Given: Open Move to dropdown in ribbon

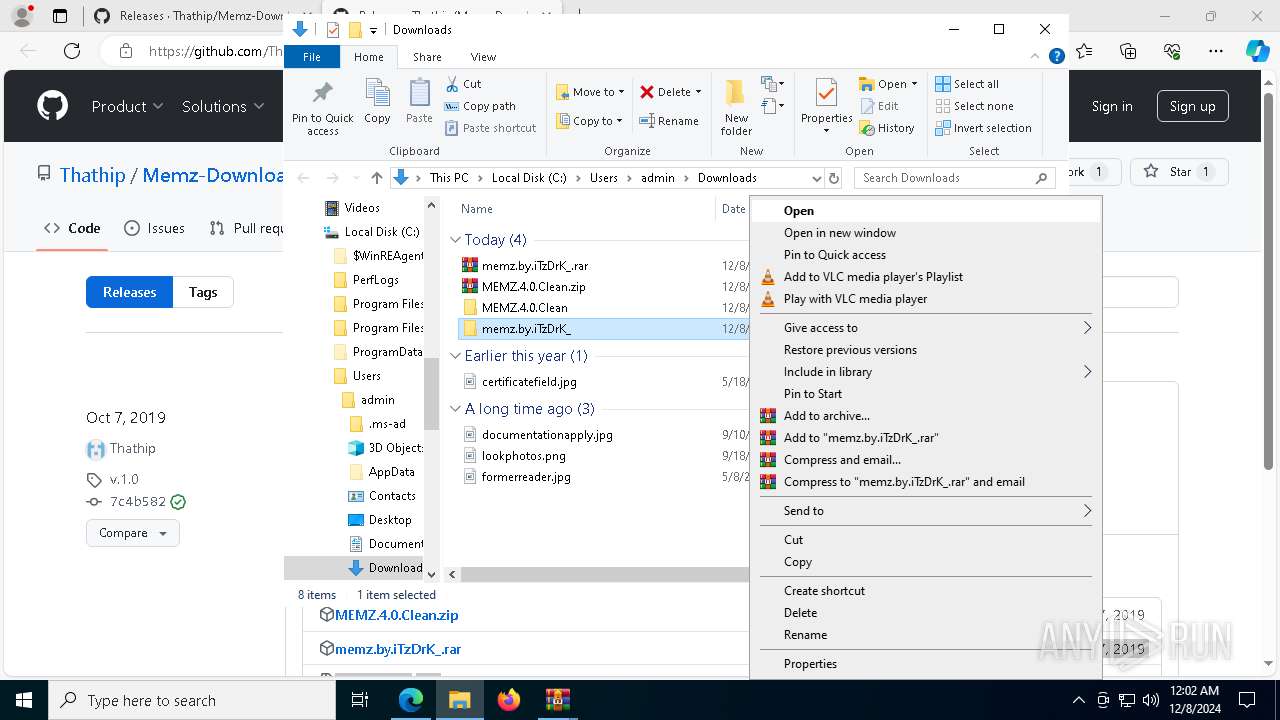Looking at the screenshot, I should tap(590, 92).
